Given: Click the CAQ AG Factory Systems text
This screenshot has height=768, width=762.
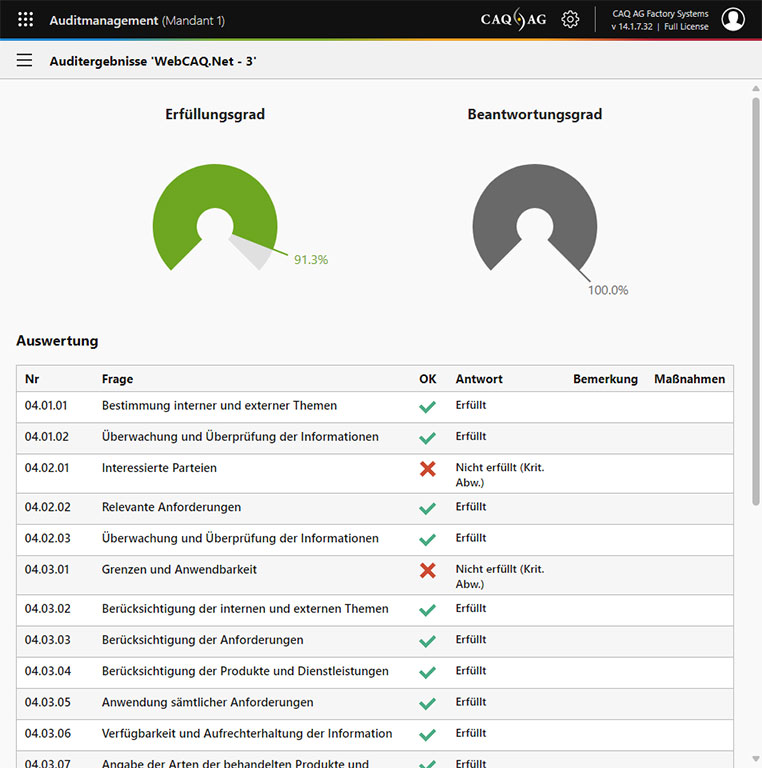Looking at the screenshot, I should pos(660,14).
